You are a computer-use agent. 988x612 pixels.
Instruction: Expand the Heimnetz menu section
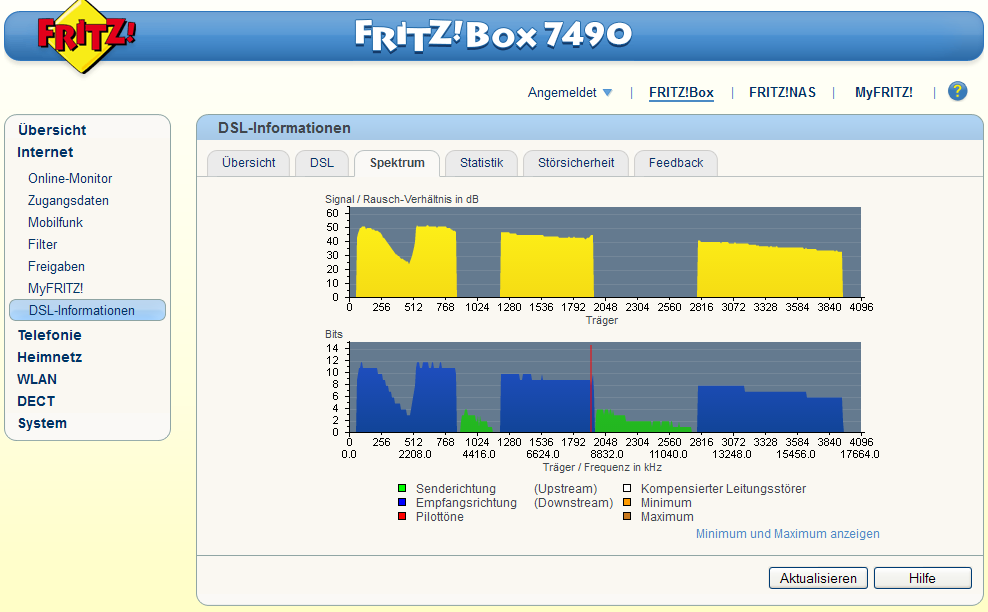(49, 357)
